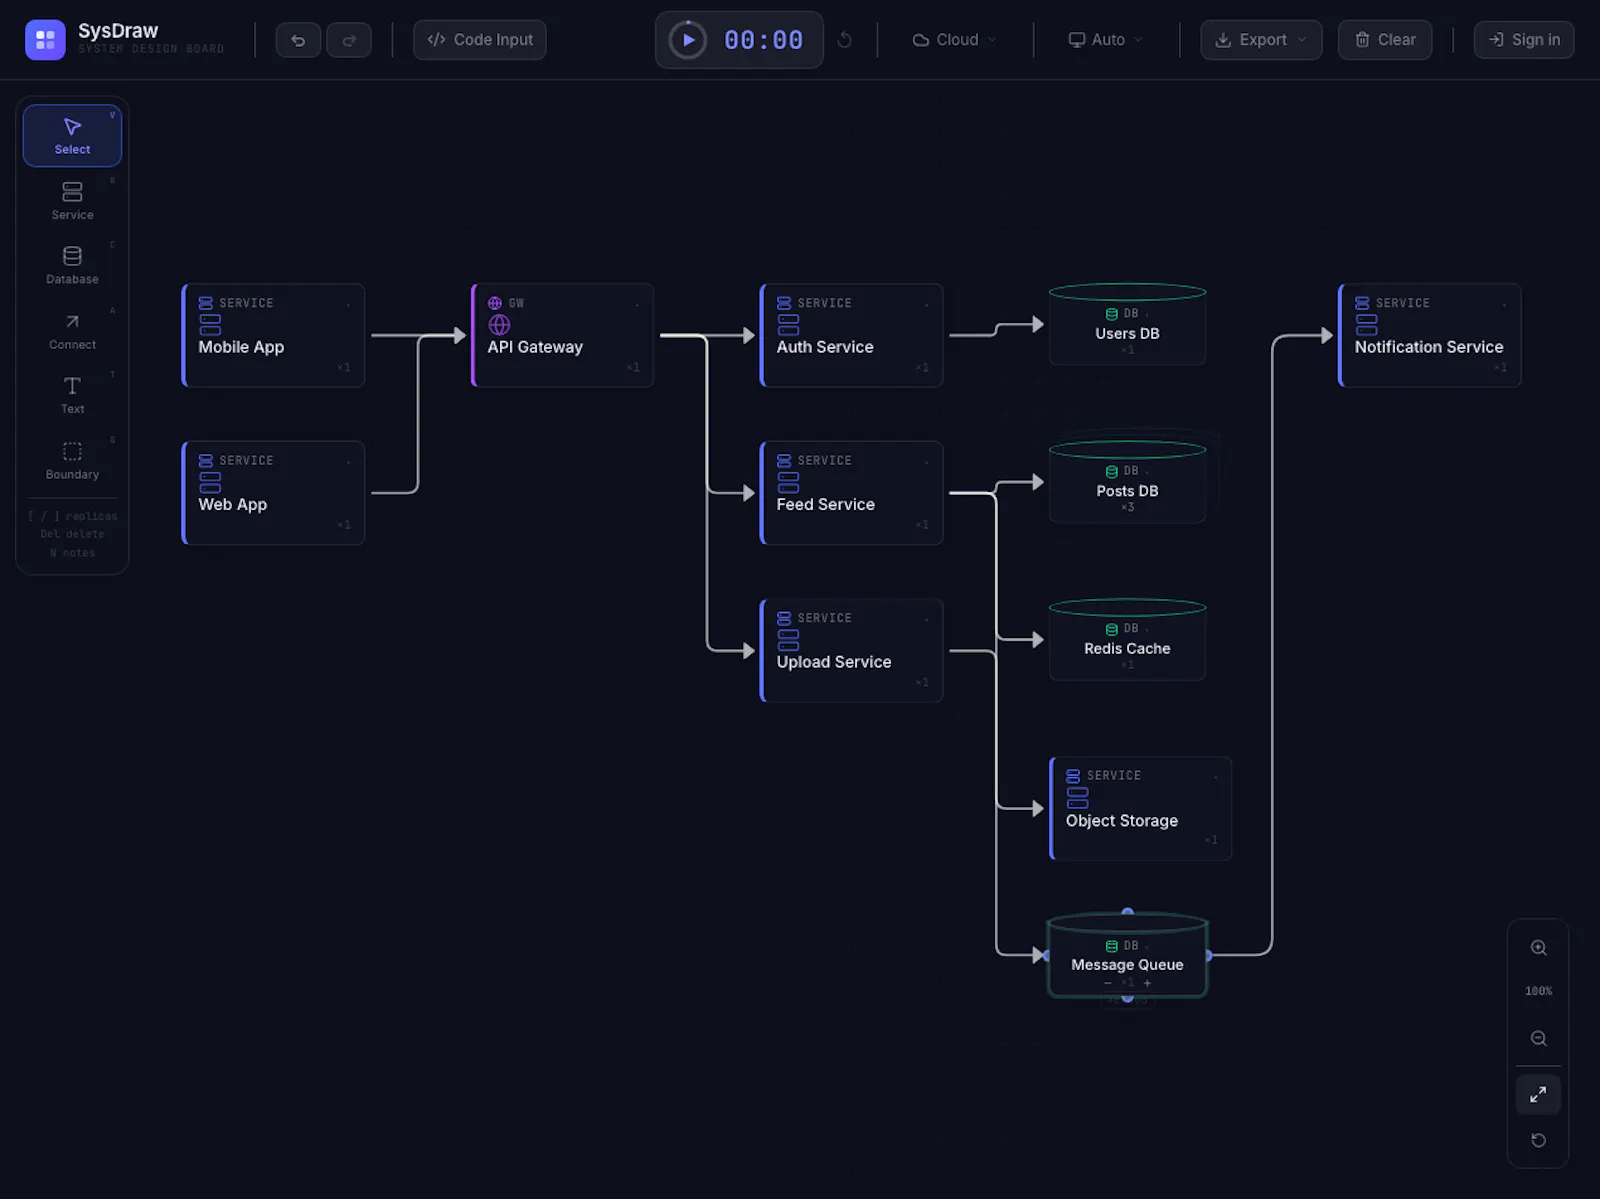This screenshot has width=1600, height=1199.
Task: Select the Auth Service node
Action: click(851, 335)
